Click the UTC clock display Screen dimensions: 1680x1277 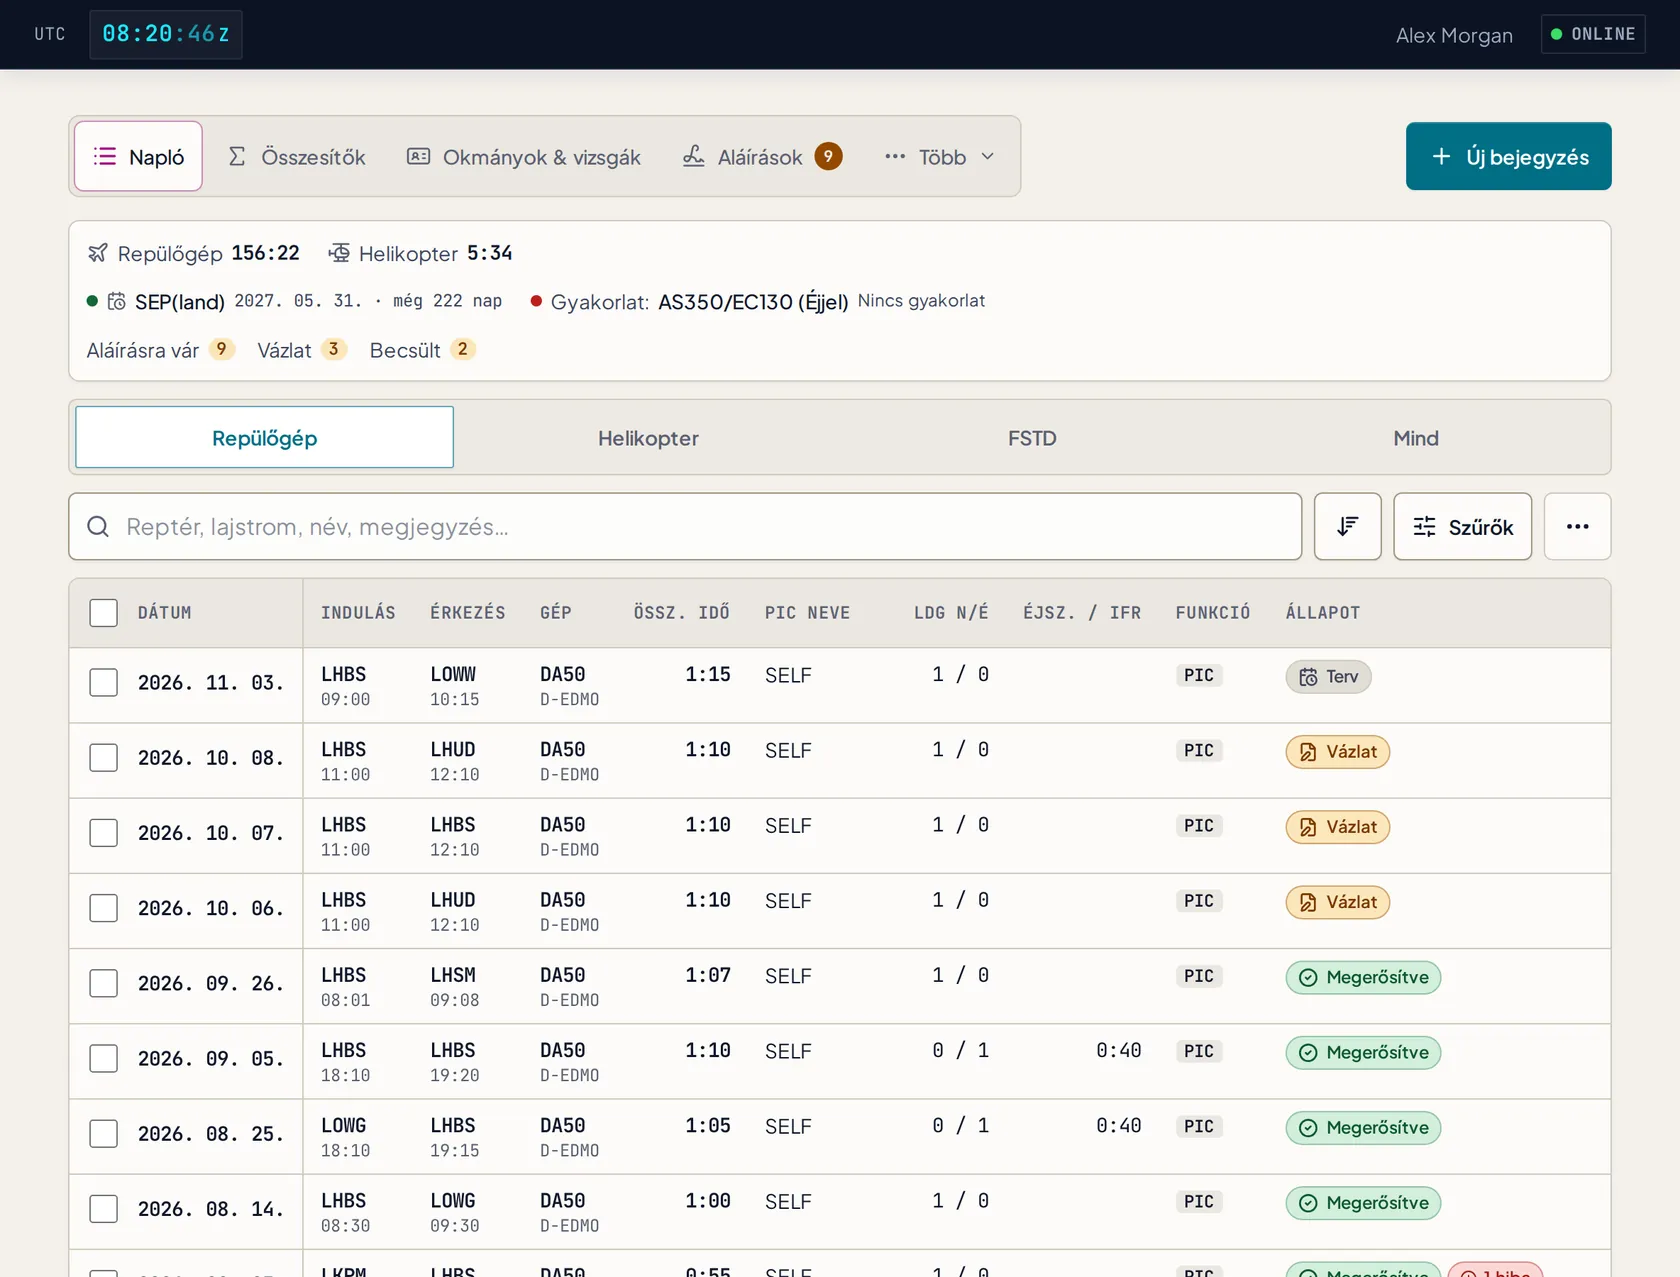166,34
